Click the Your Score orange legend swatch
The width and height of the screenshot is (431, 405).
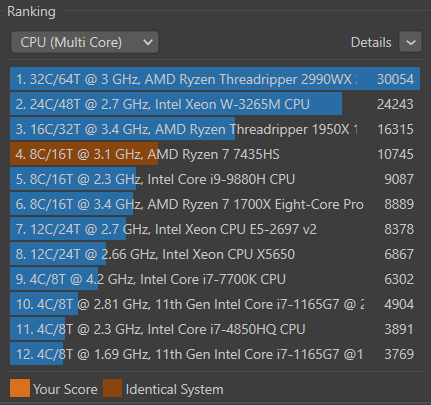tap(20, 388)
